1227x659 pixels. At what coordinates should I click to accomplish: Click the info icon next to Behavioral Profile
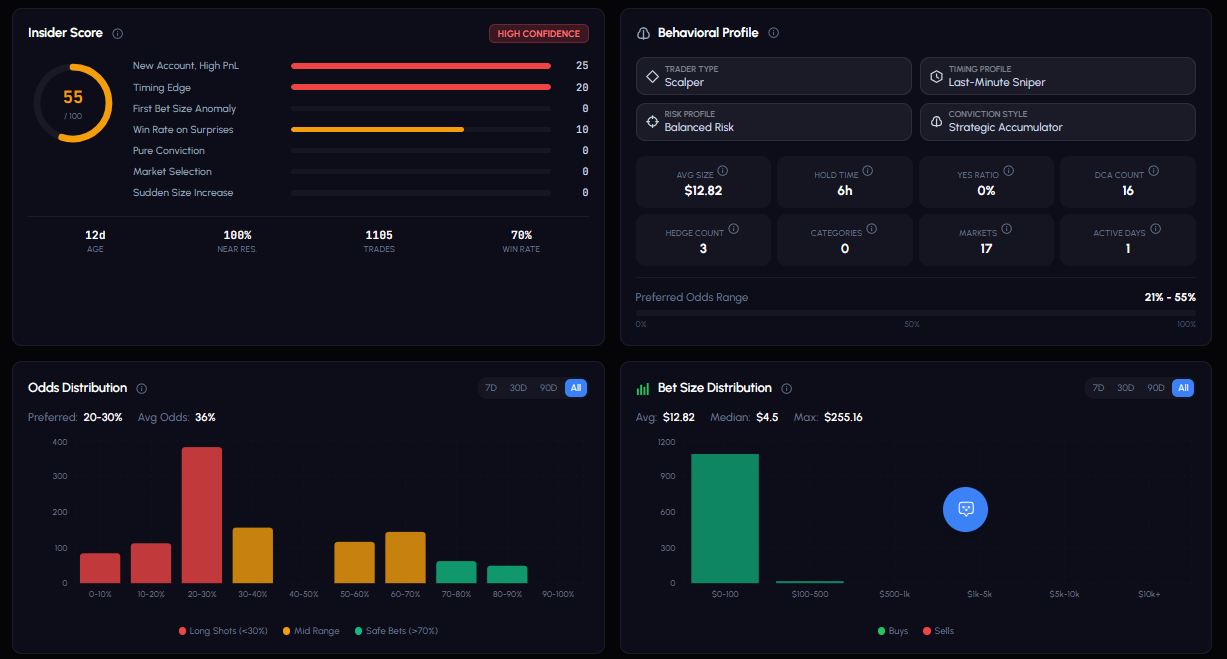pyautogui.click(x=773, y=33)
